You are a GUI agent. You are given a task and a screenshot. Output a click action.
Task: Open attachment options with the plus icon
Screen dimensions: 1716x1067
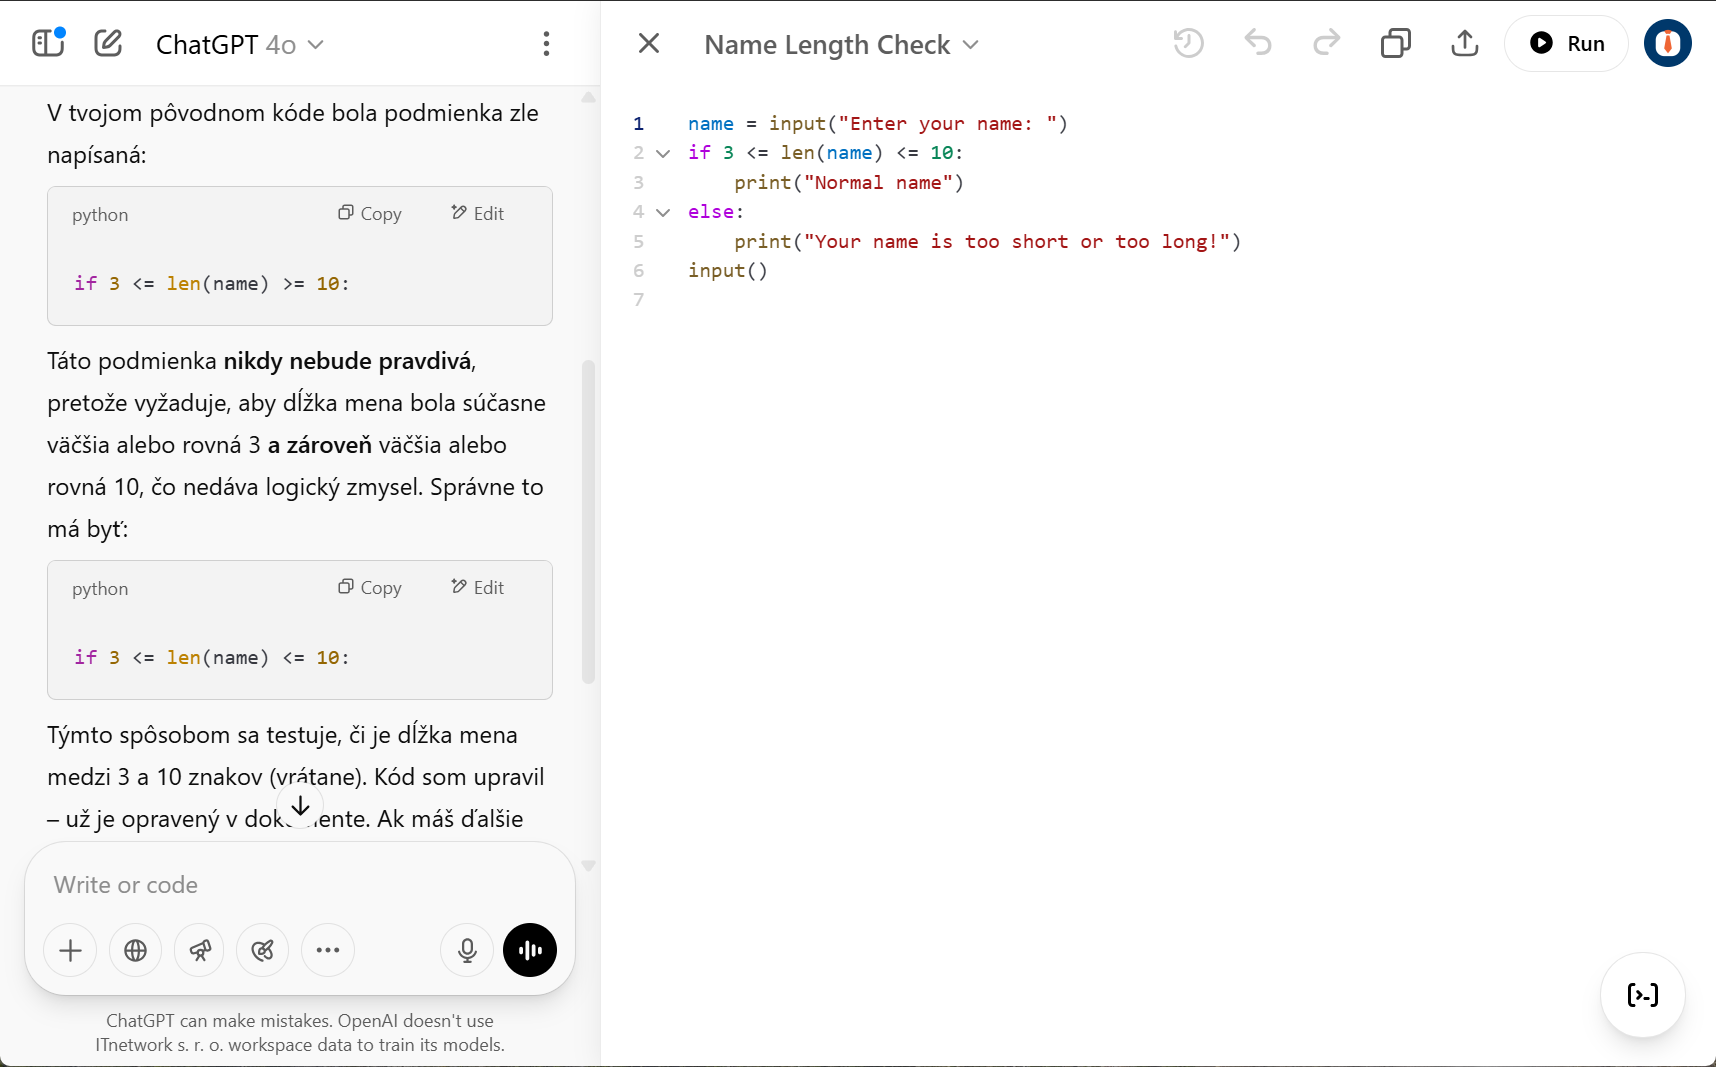[70, 950]
